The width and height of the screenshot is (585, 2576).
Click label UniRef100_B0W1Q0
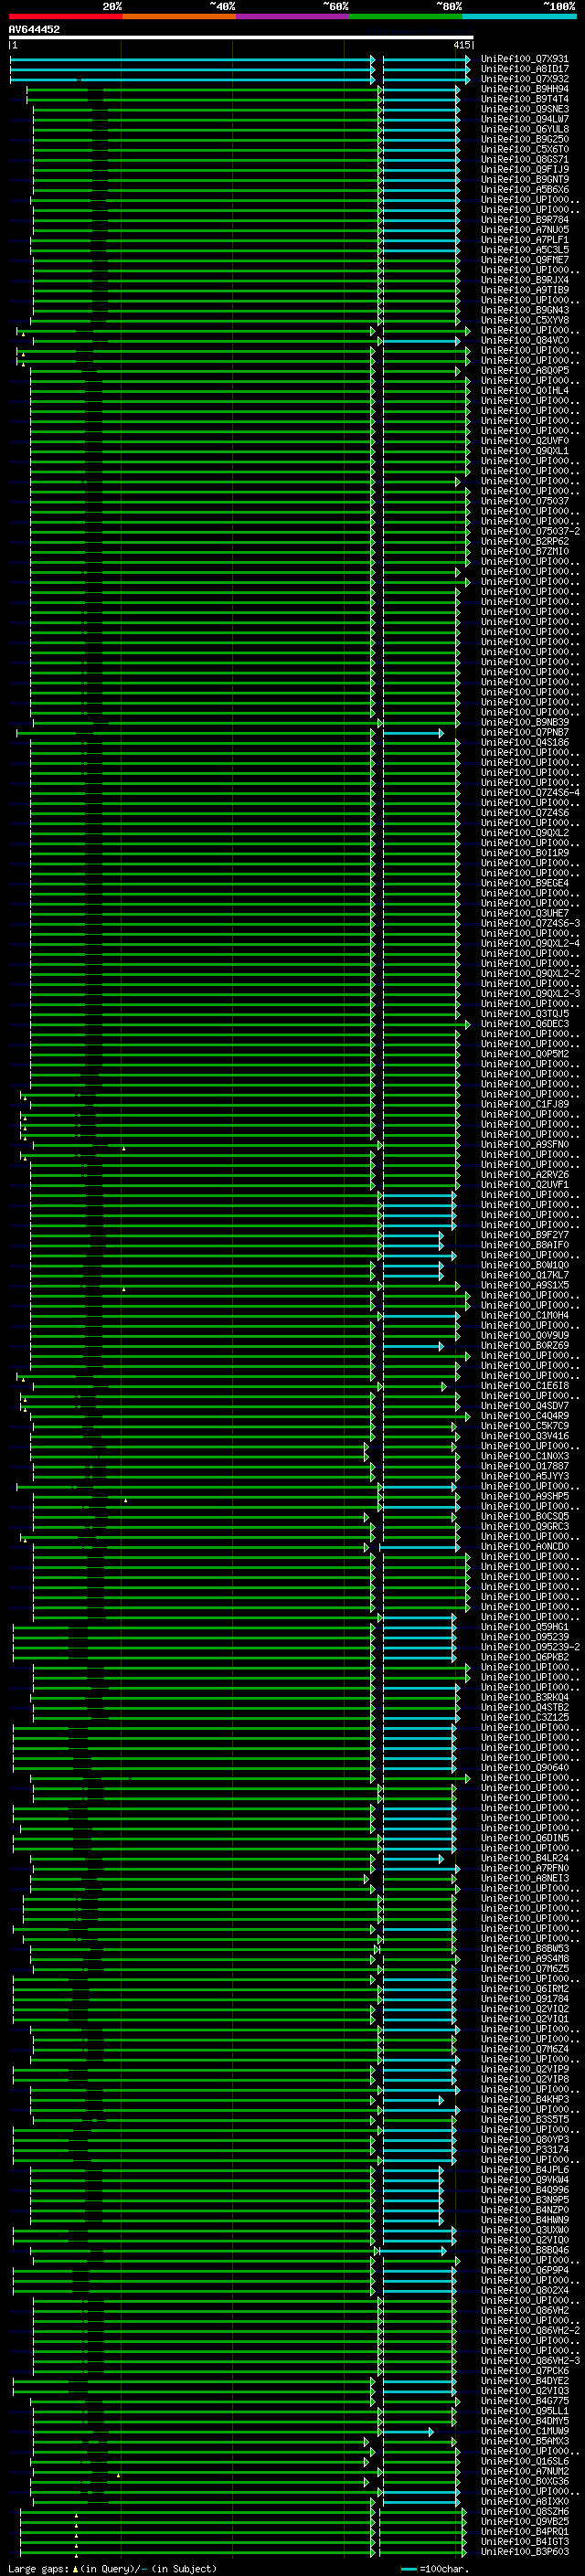[525, 1265]
